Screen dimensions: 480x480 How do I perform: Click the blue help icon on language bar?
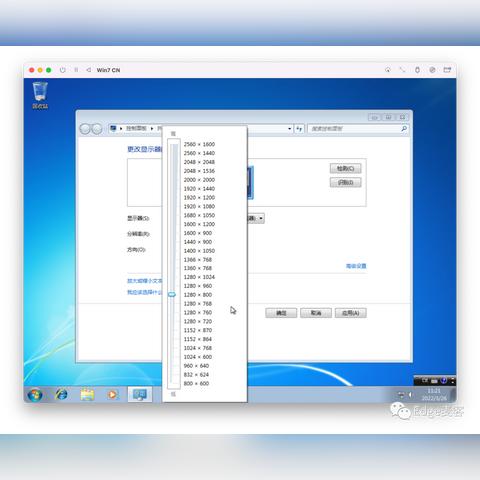444,380
